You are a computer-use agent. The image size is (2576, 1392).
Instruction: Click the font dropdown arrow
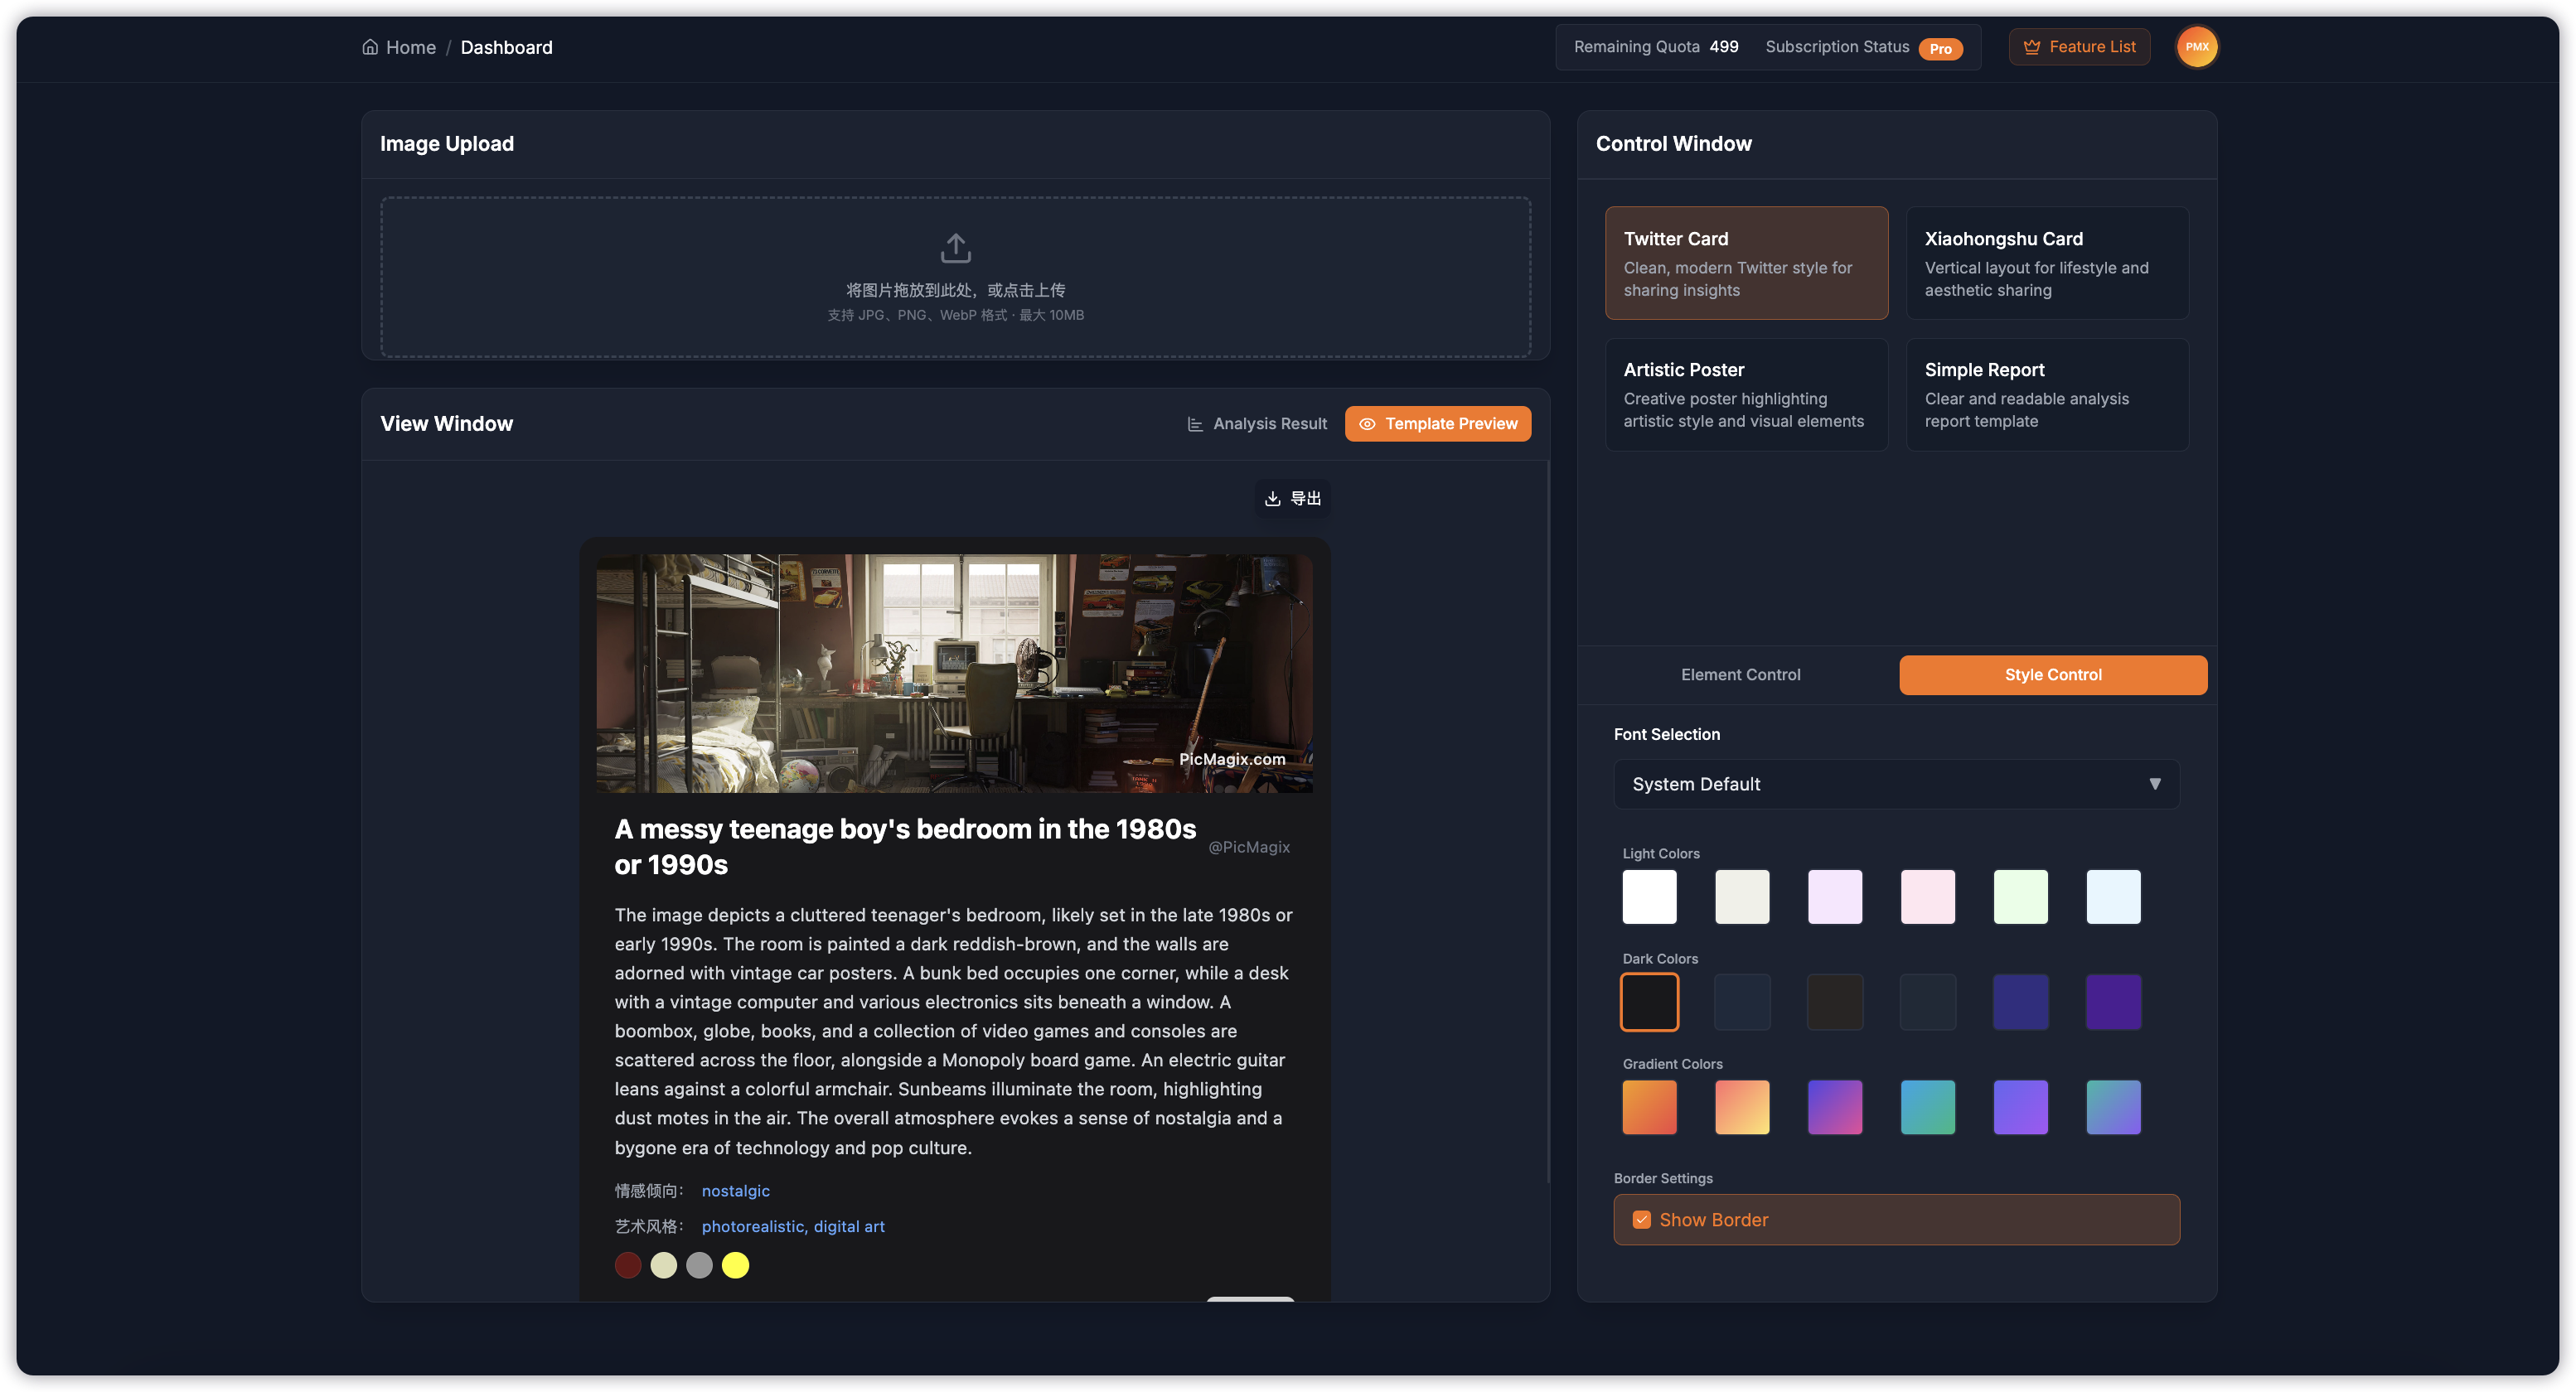(x=2154, y=784)
